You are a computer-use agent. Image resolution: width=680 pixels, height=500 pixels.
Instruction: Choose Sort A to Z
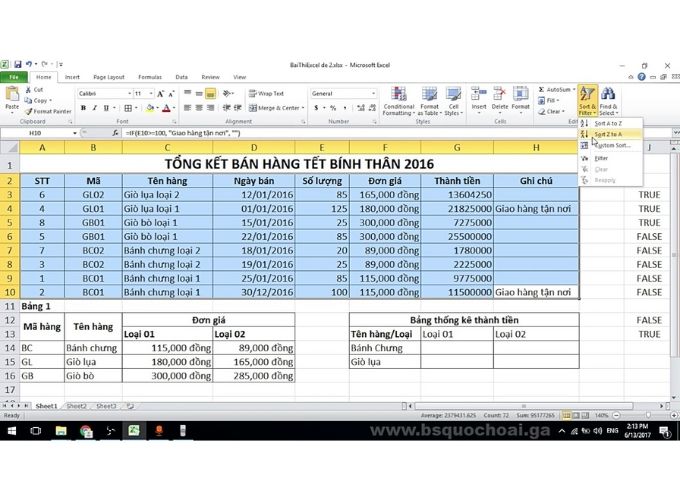point(608,124)
